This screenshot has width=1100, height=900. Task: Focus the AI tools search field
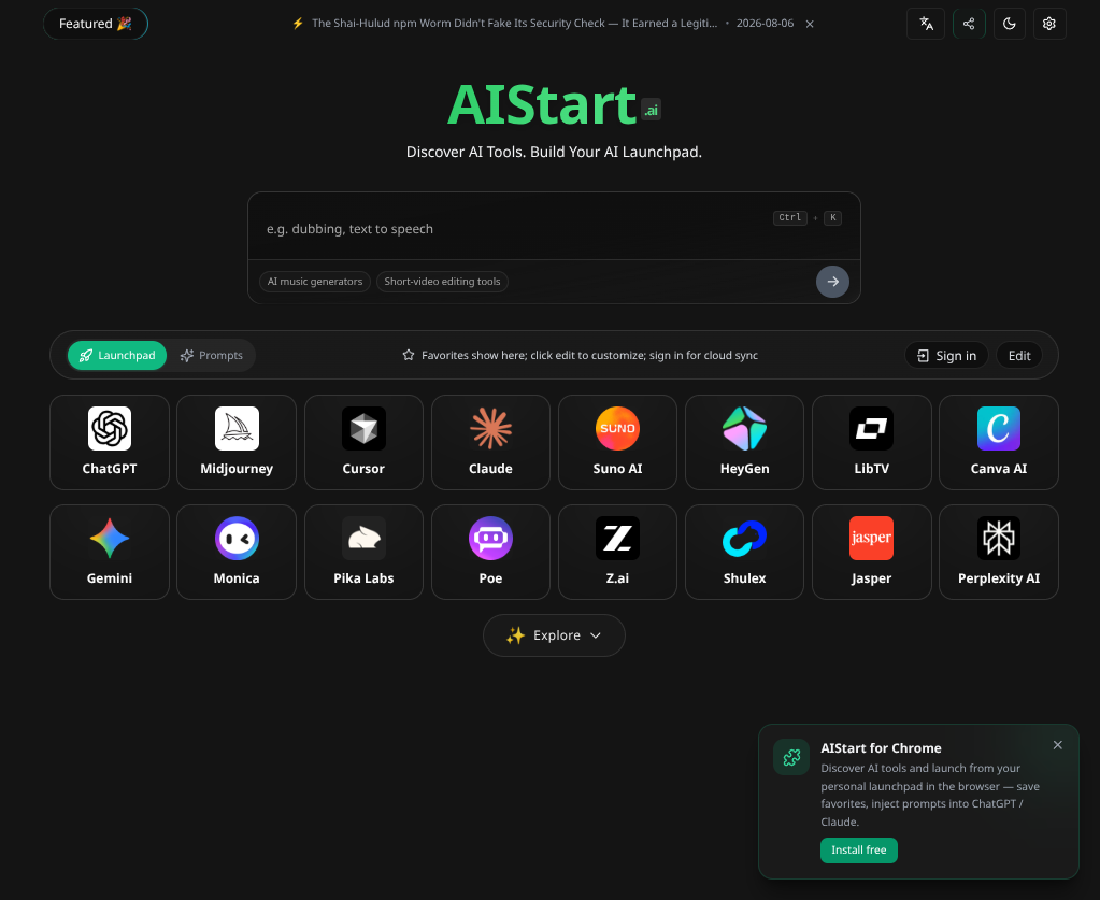point(512,229)
